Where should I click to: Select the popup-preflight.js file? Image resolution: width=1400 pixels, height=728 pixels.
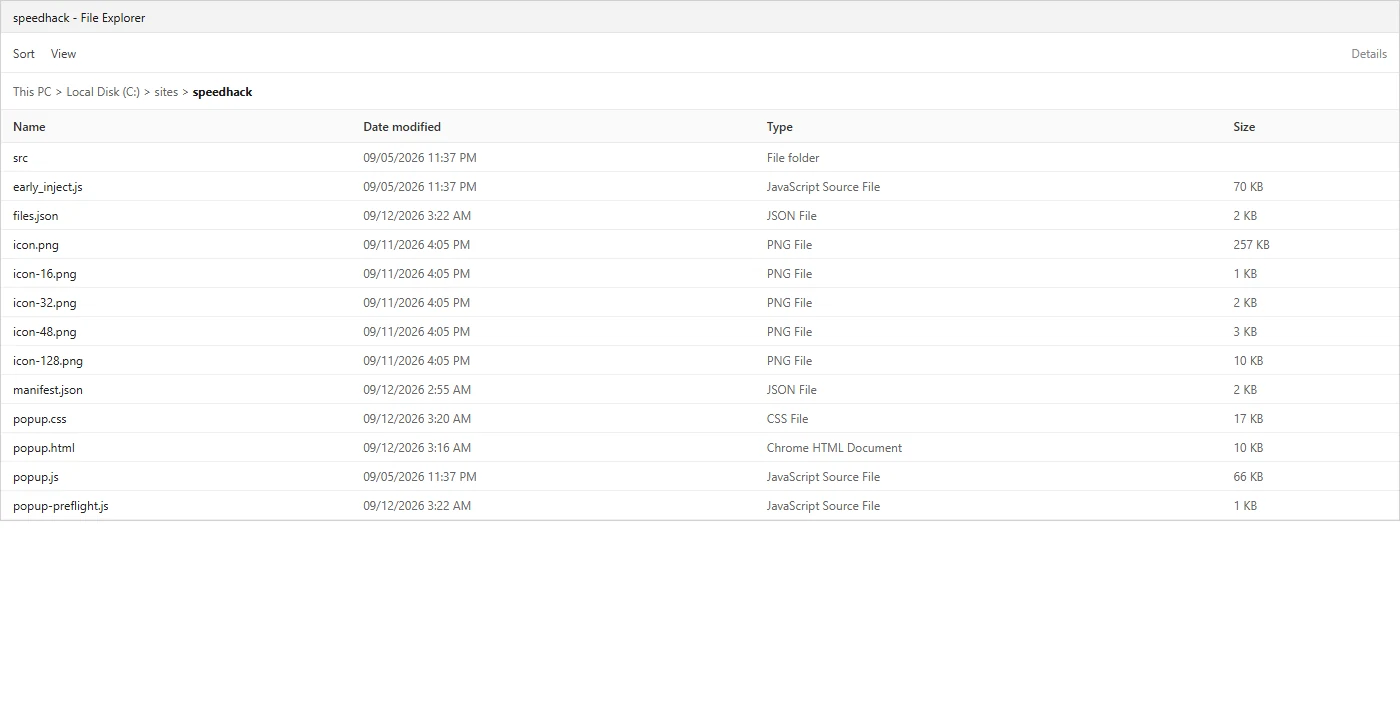(700, 506)
